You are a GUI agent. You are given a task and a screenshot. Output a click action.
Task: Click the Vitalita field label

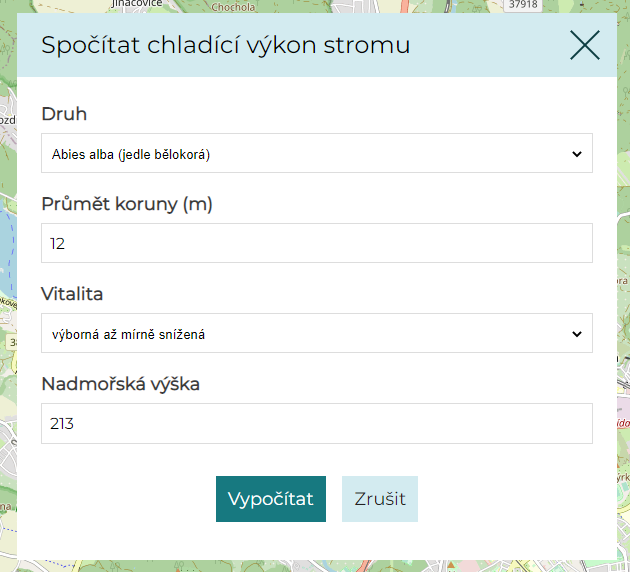(x=72, y=294)
